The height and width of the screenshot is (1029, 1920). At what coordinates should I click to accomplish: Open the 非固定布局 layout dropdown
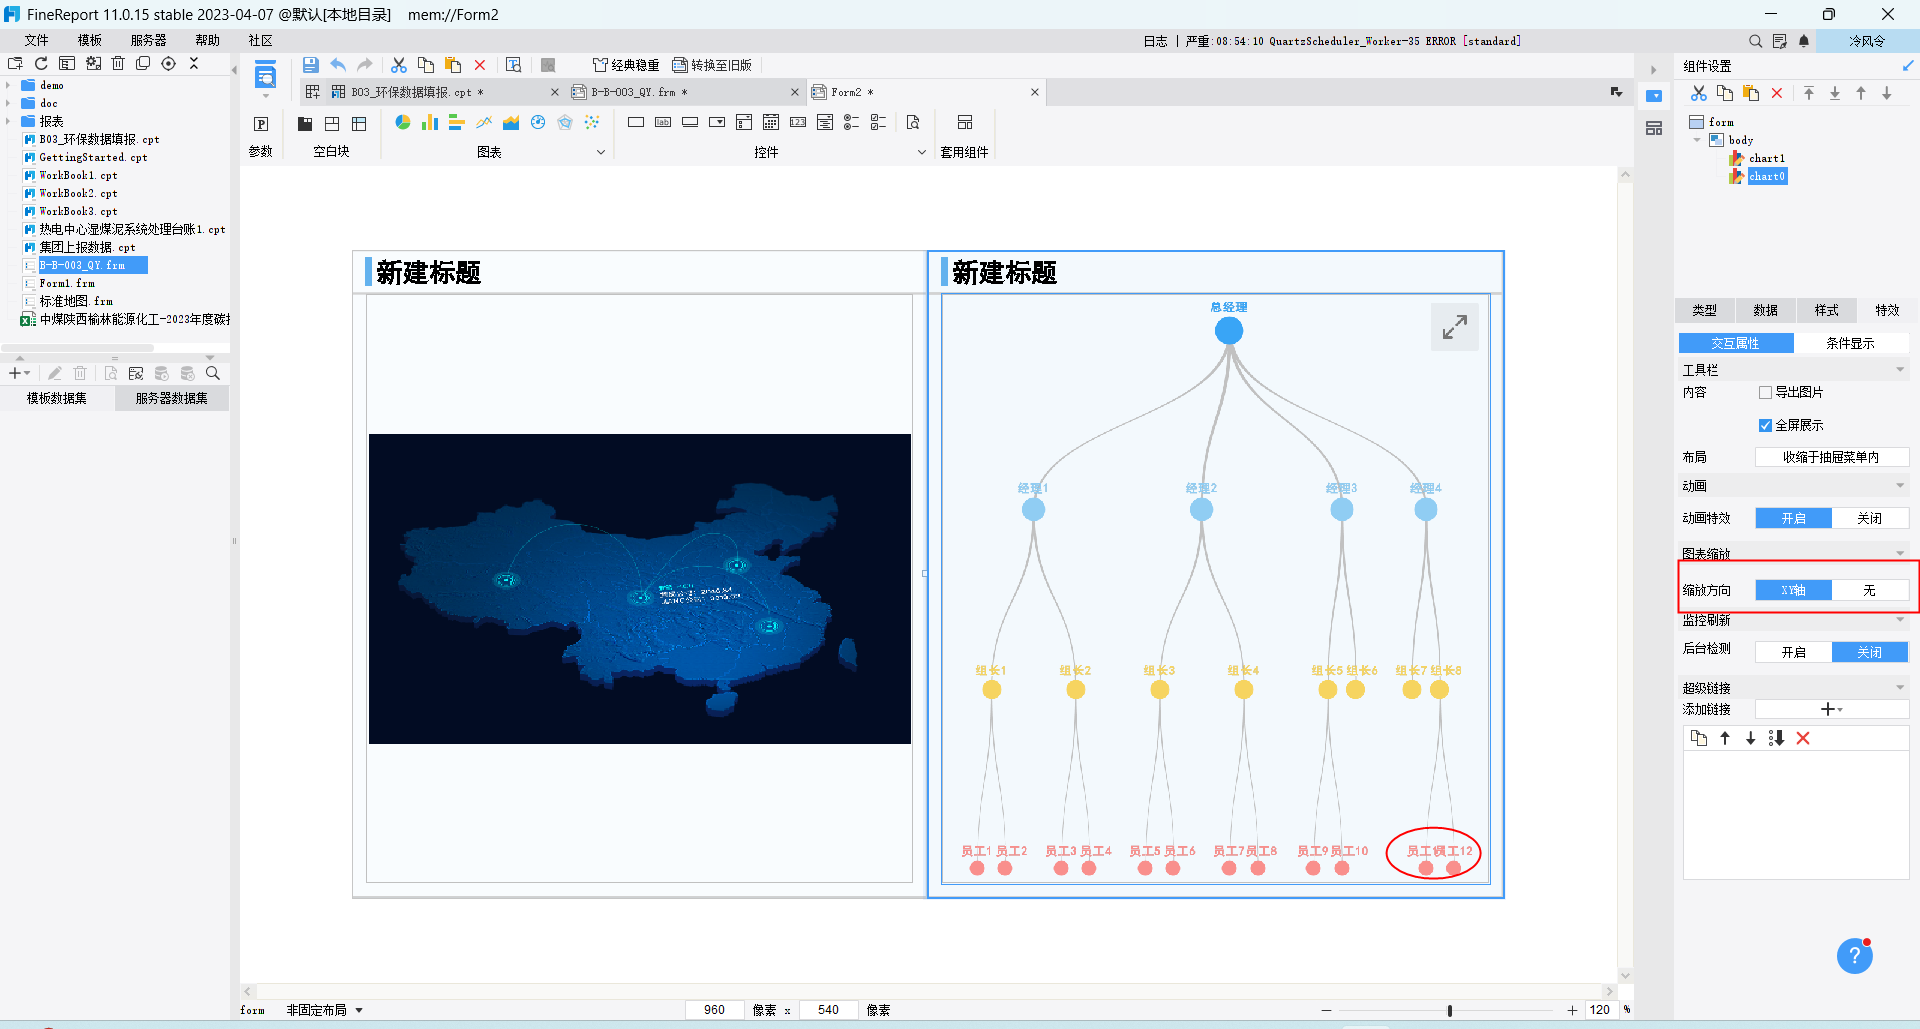[x=325, y=1010]
